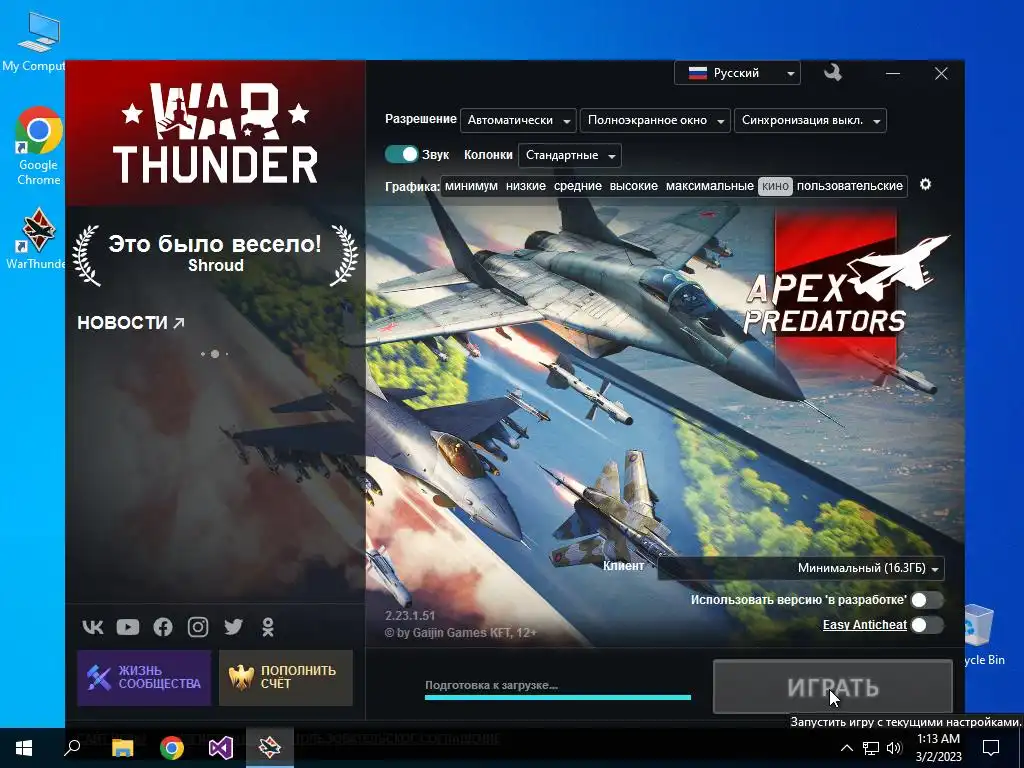Open the Easy Anticheat link text

click(x=865, y=625)
